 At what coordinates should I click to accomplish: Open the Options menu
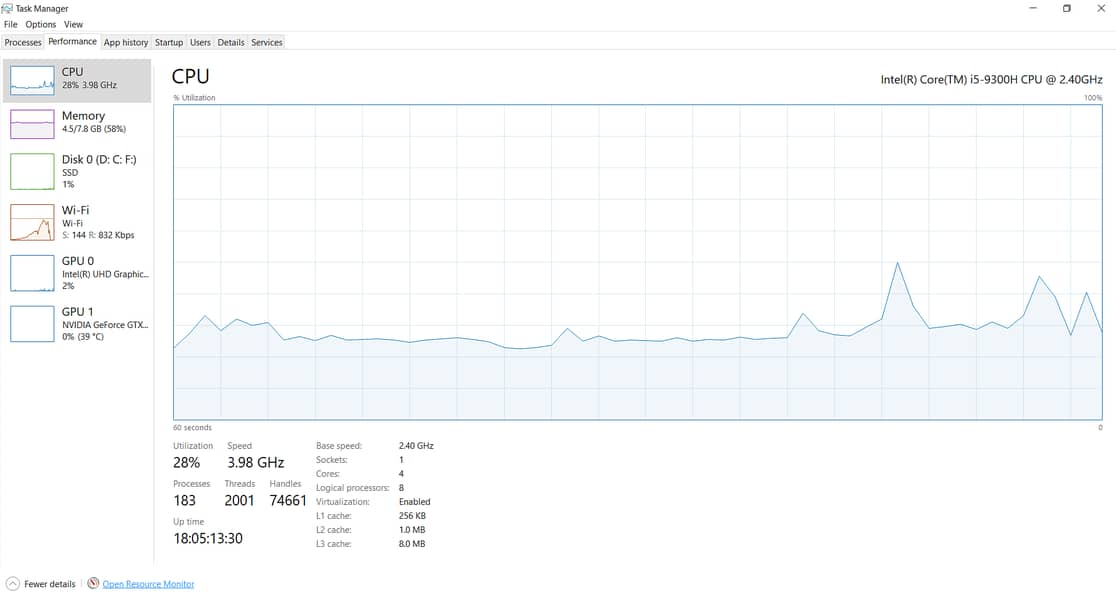[41, 24]
